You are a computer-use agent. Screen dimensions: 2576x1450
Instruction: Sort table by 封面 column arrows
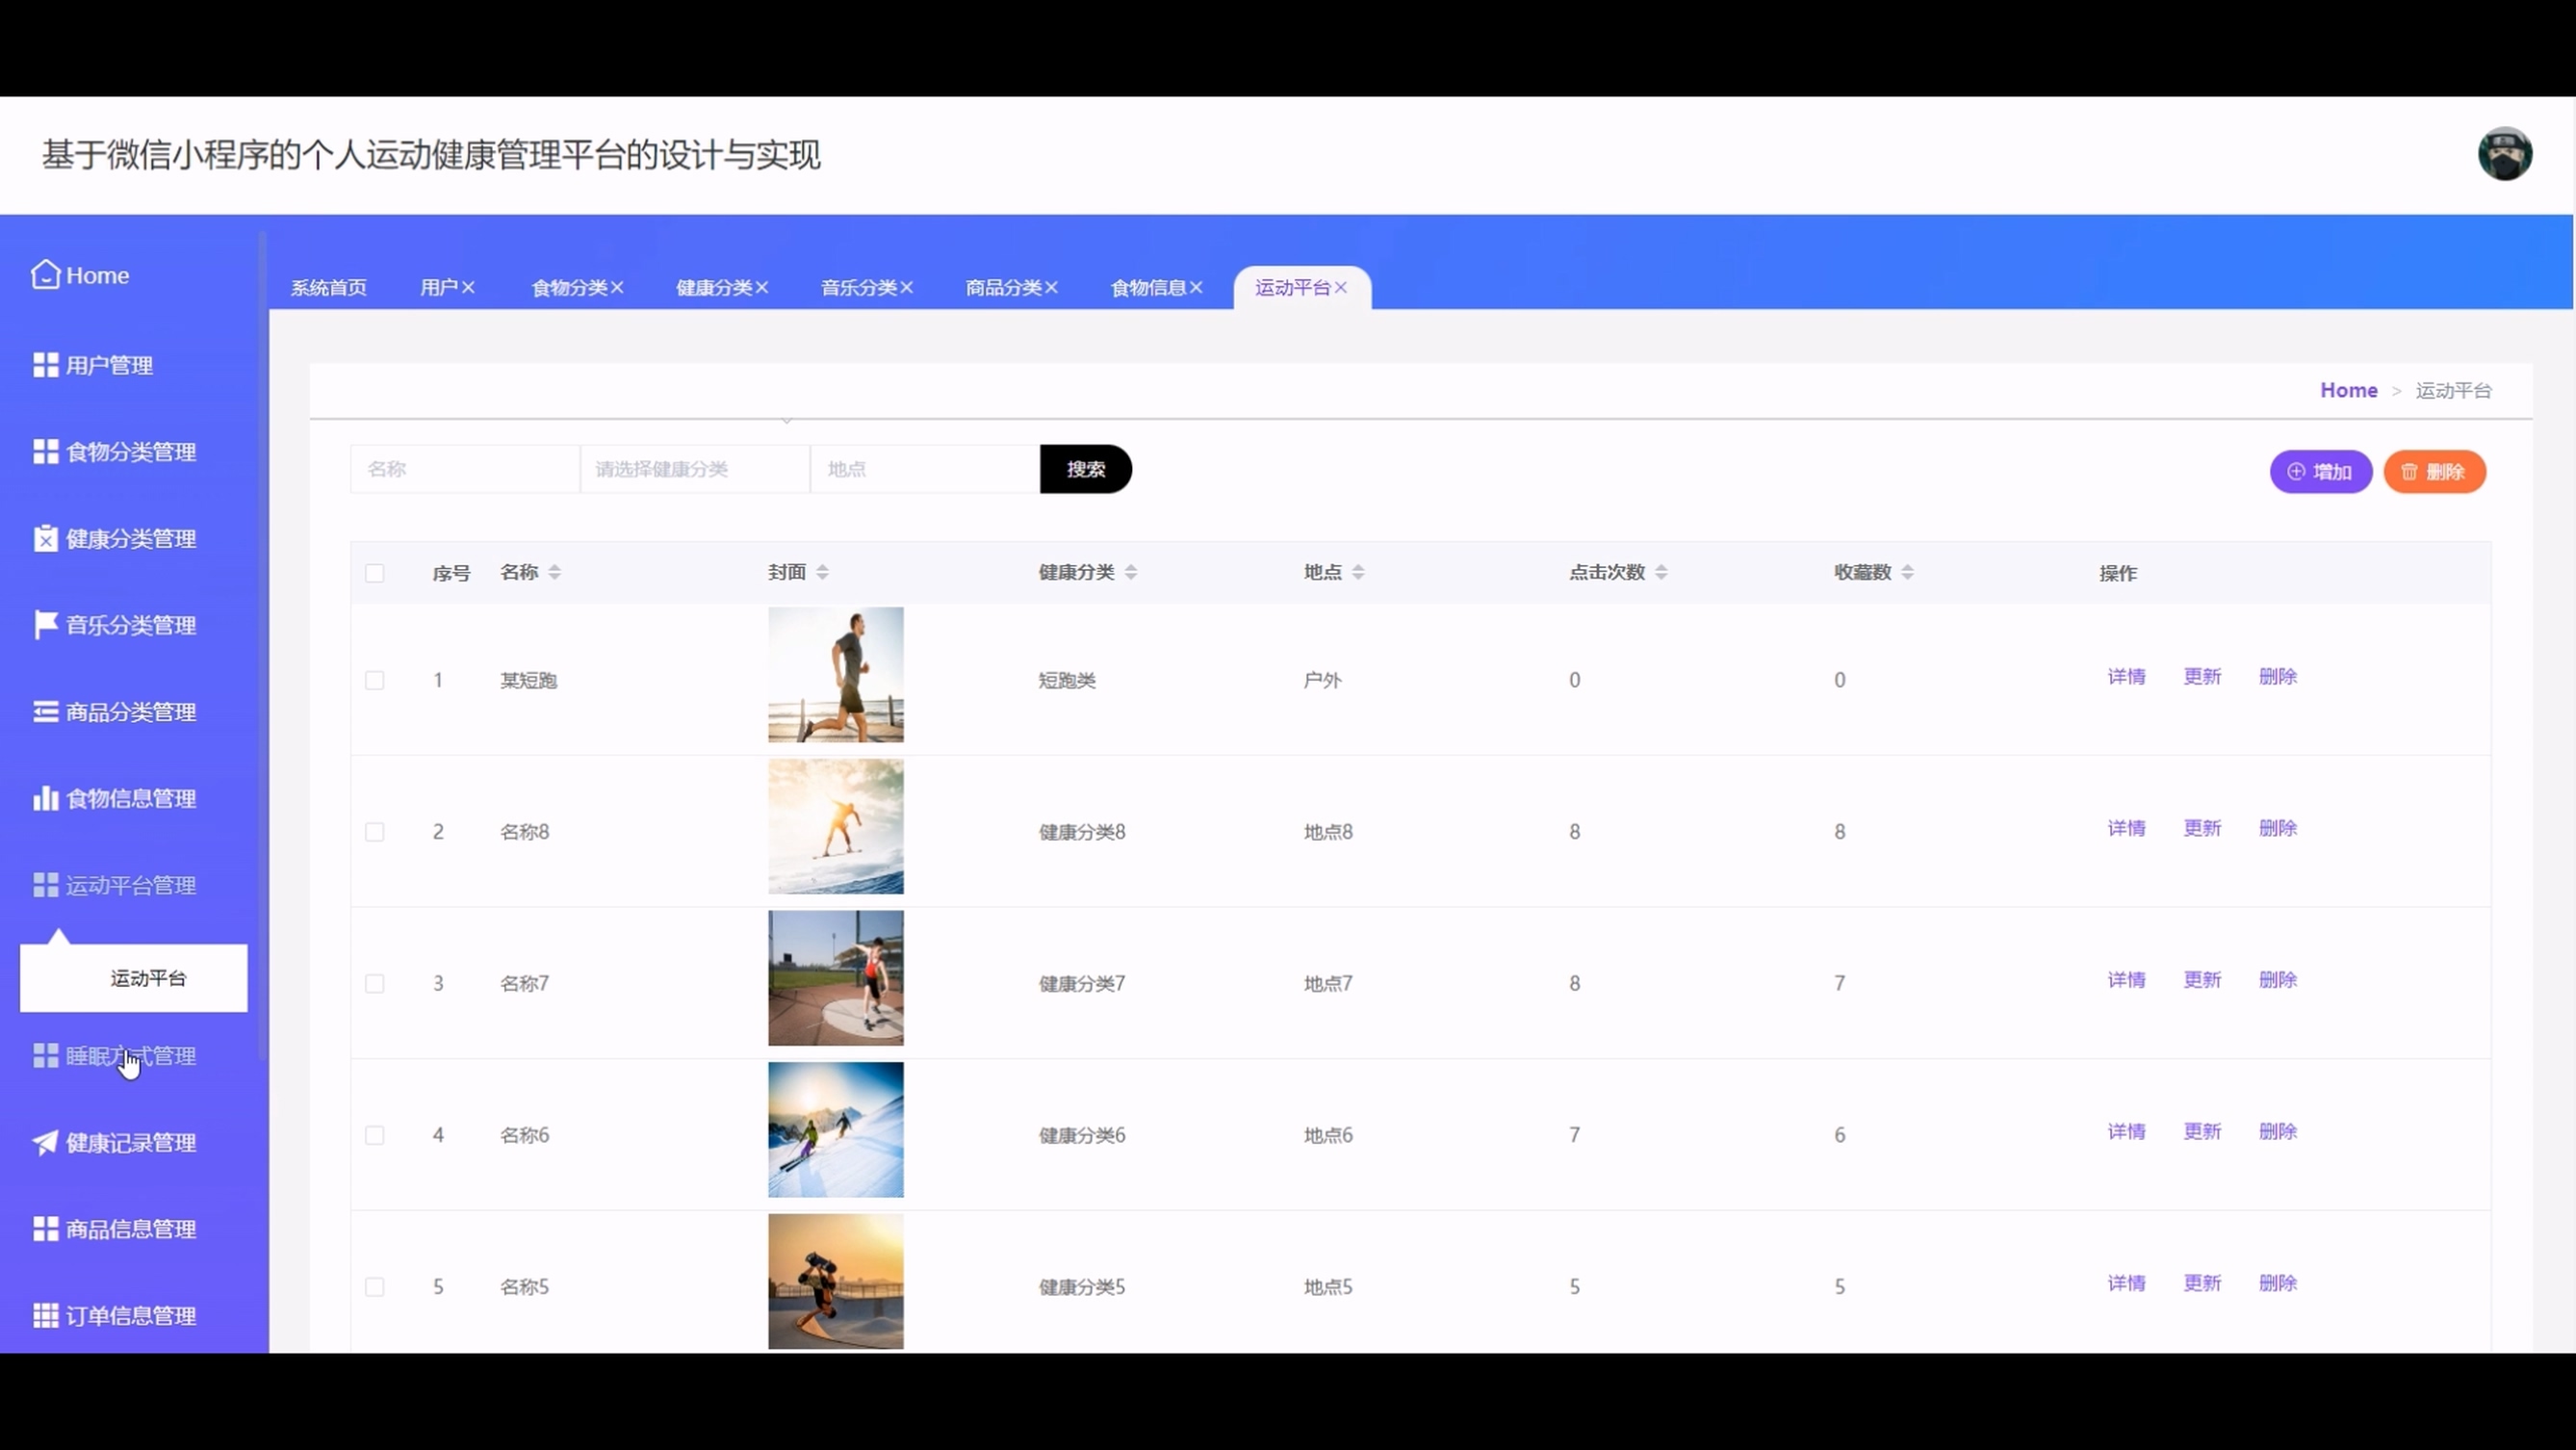coord(822,572)
